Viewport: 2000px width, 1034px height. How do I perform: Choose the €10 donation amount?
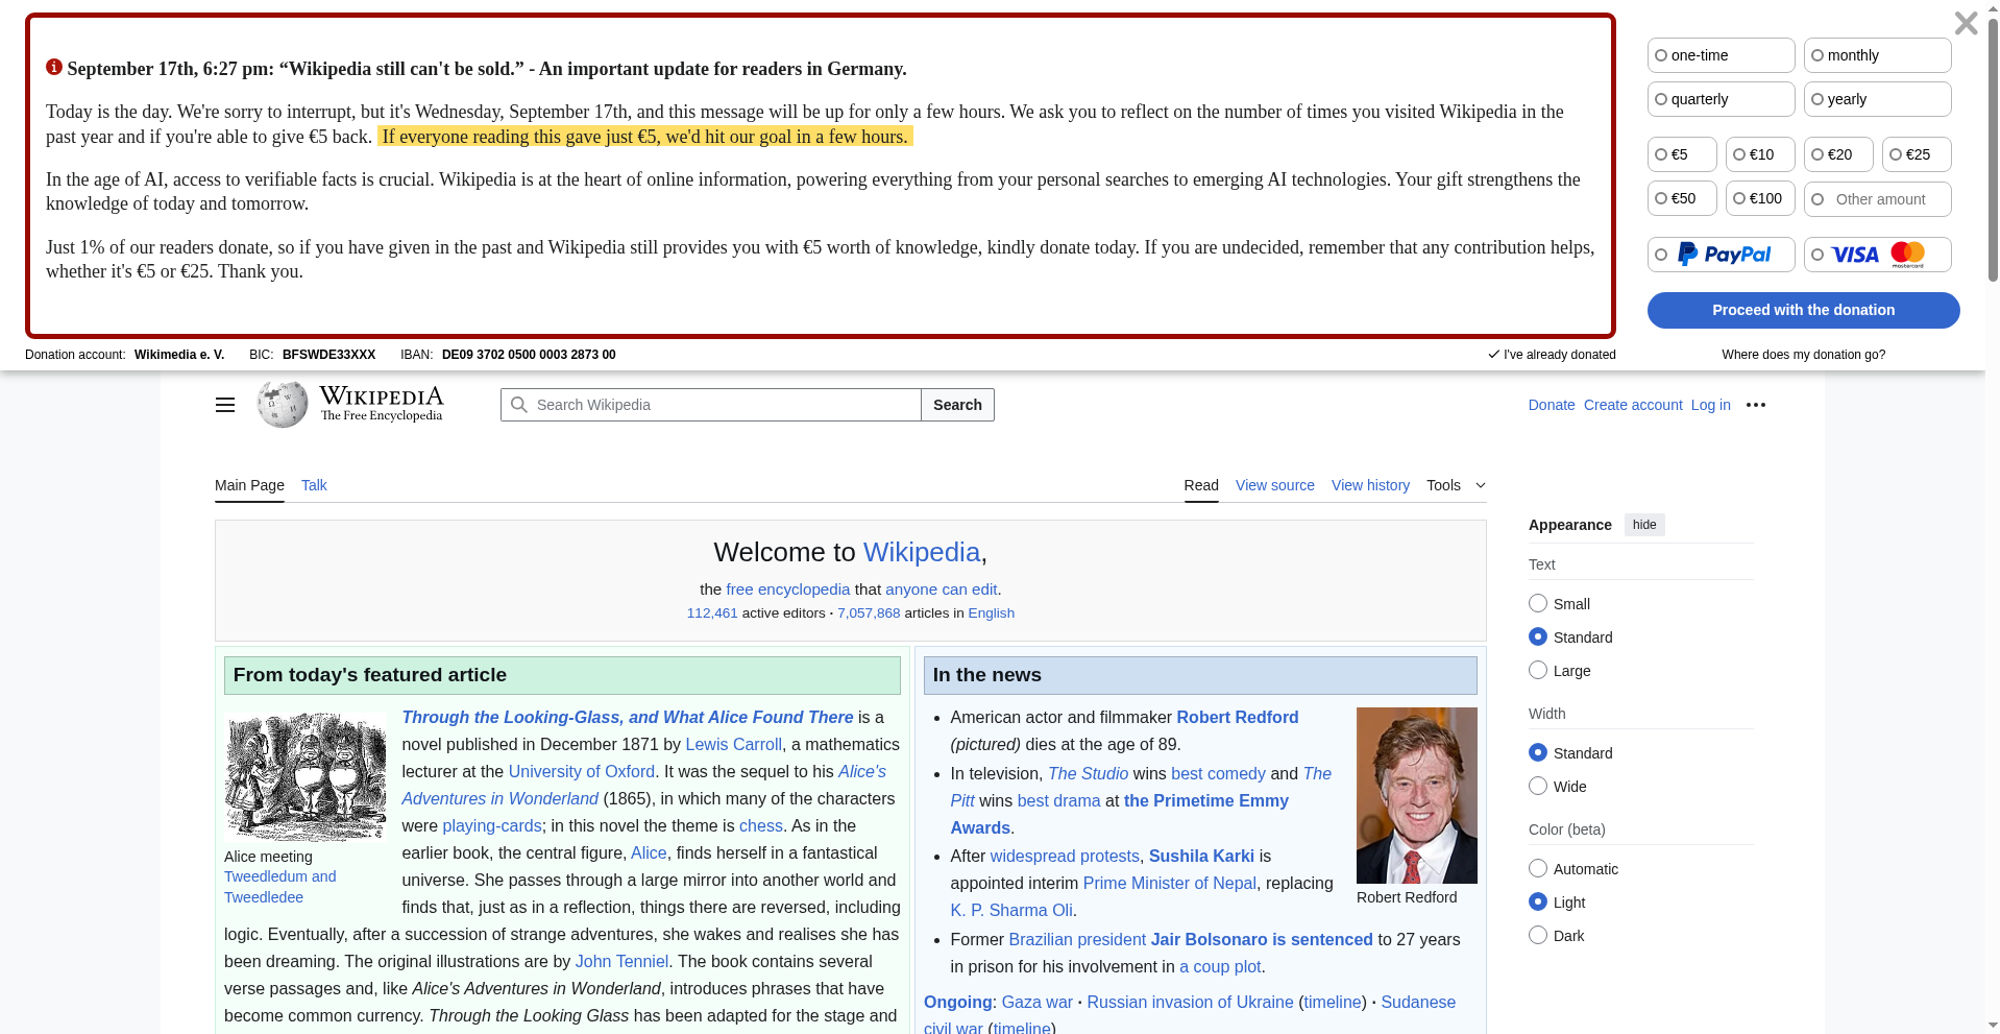tap(1760, 154)
